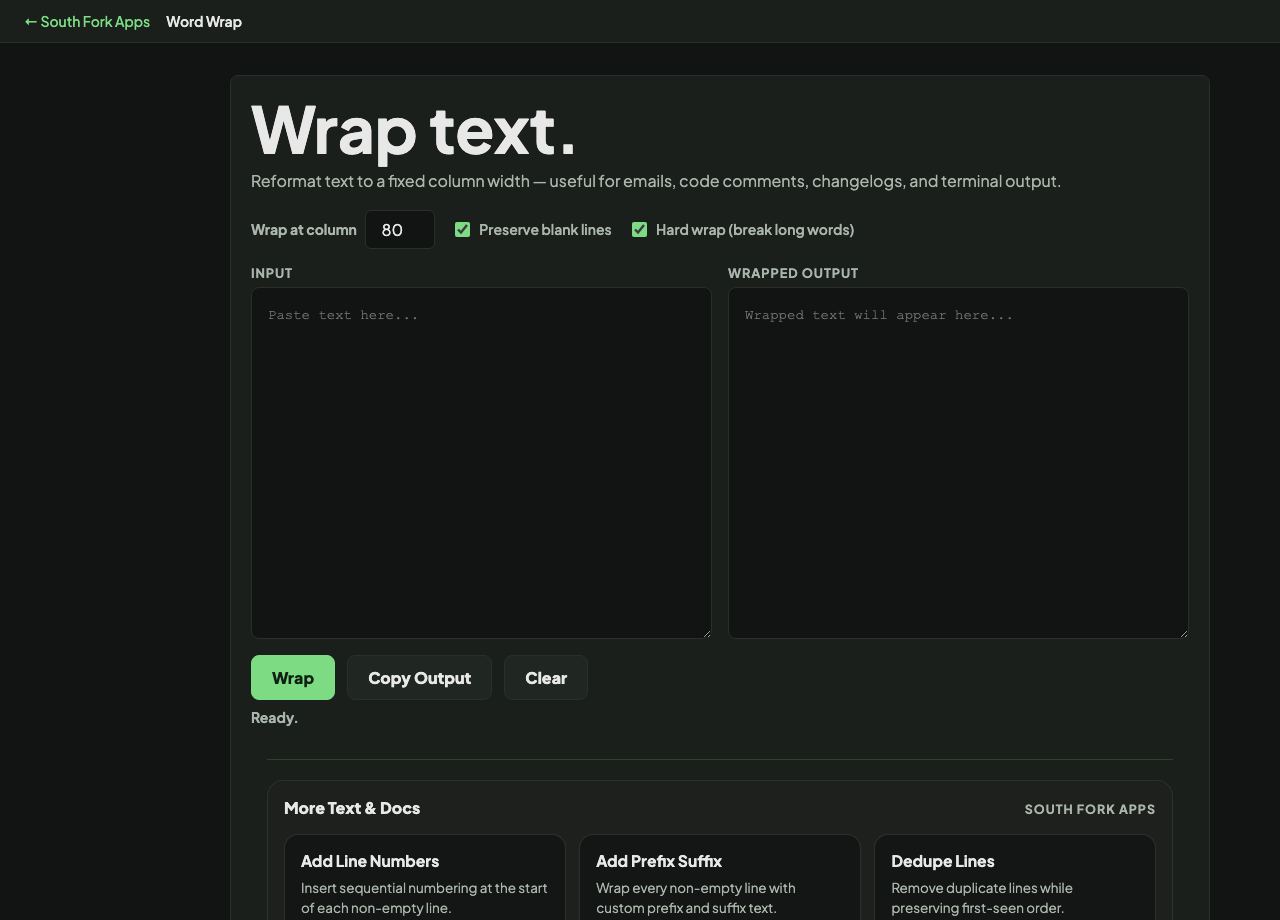Click the WRAPPED OUTPUT label
The image size is (1280, 920).
[793, 273]
